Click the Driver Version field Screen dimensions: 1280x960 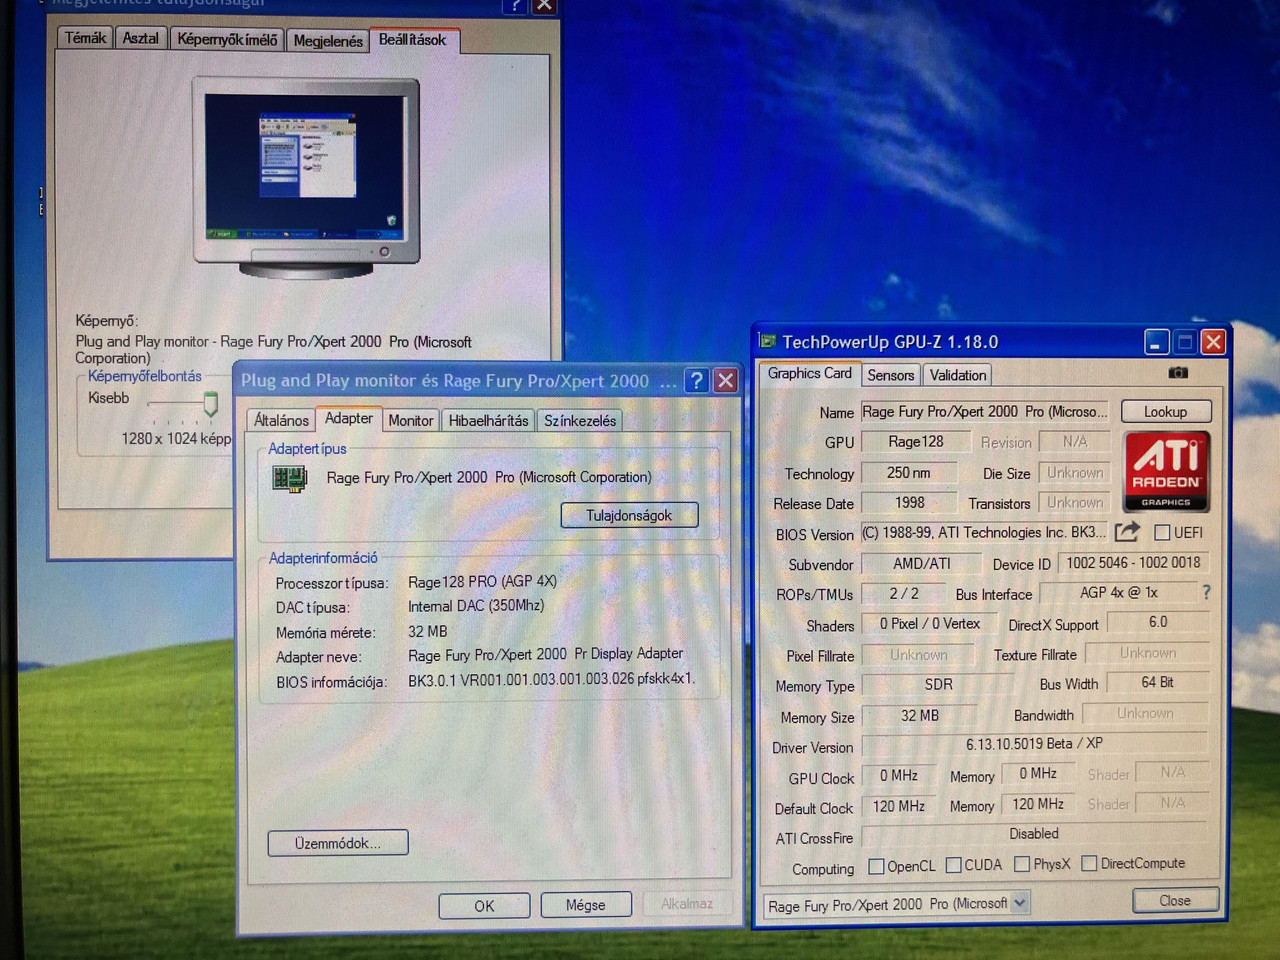click(1034, 743)
